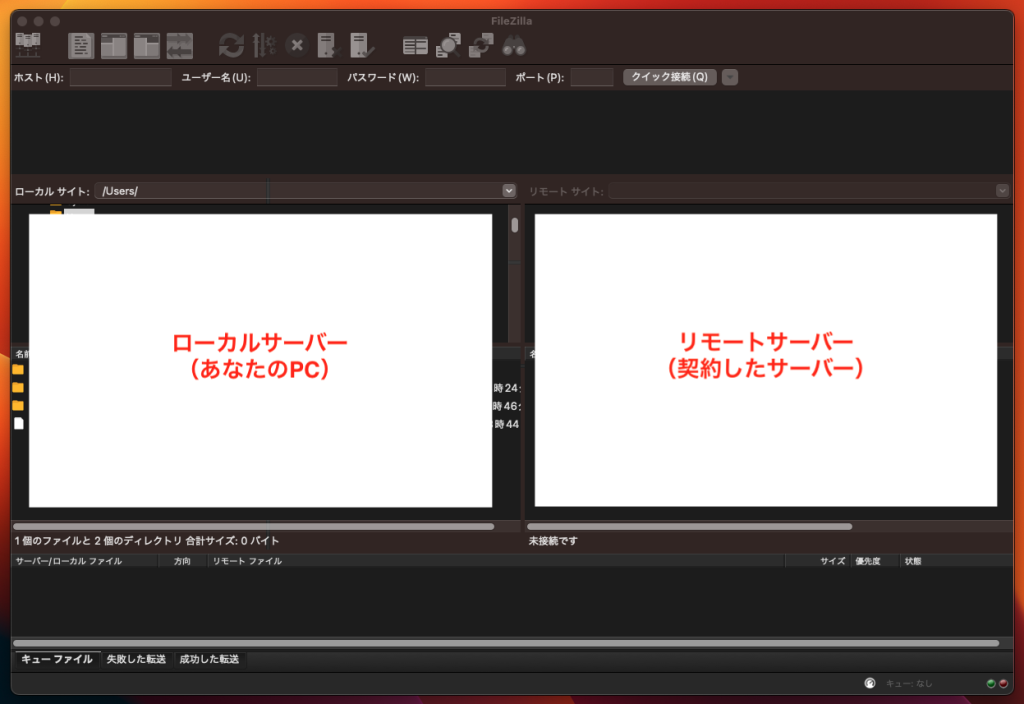Click the ホスト input field

tap(120, 77)
